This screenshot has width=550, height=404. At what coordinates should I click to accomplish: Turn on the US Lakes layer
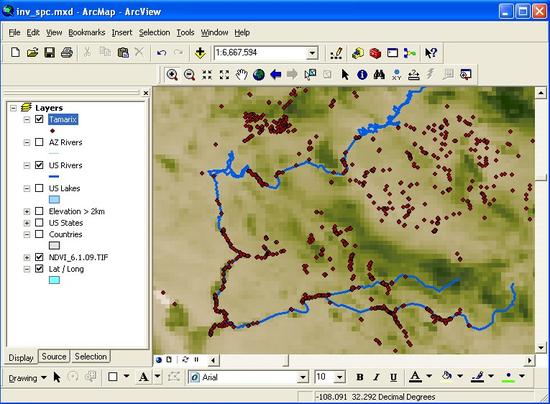click(x=39, y=188)
